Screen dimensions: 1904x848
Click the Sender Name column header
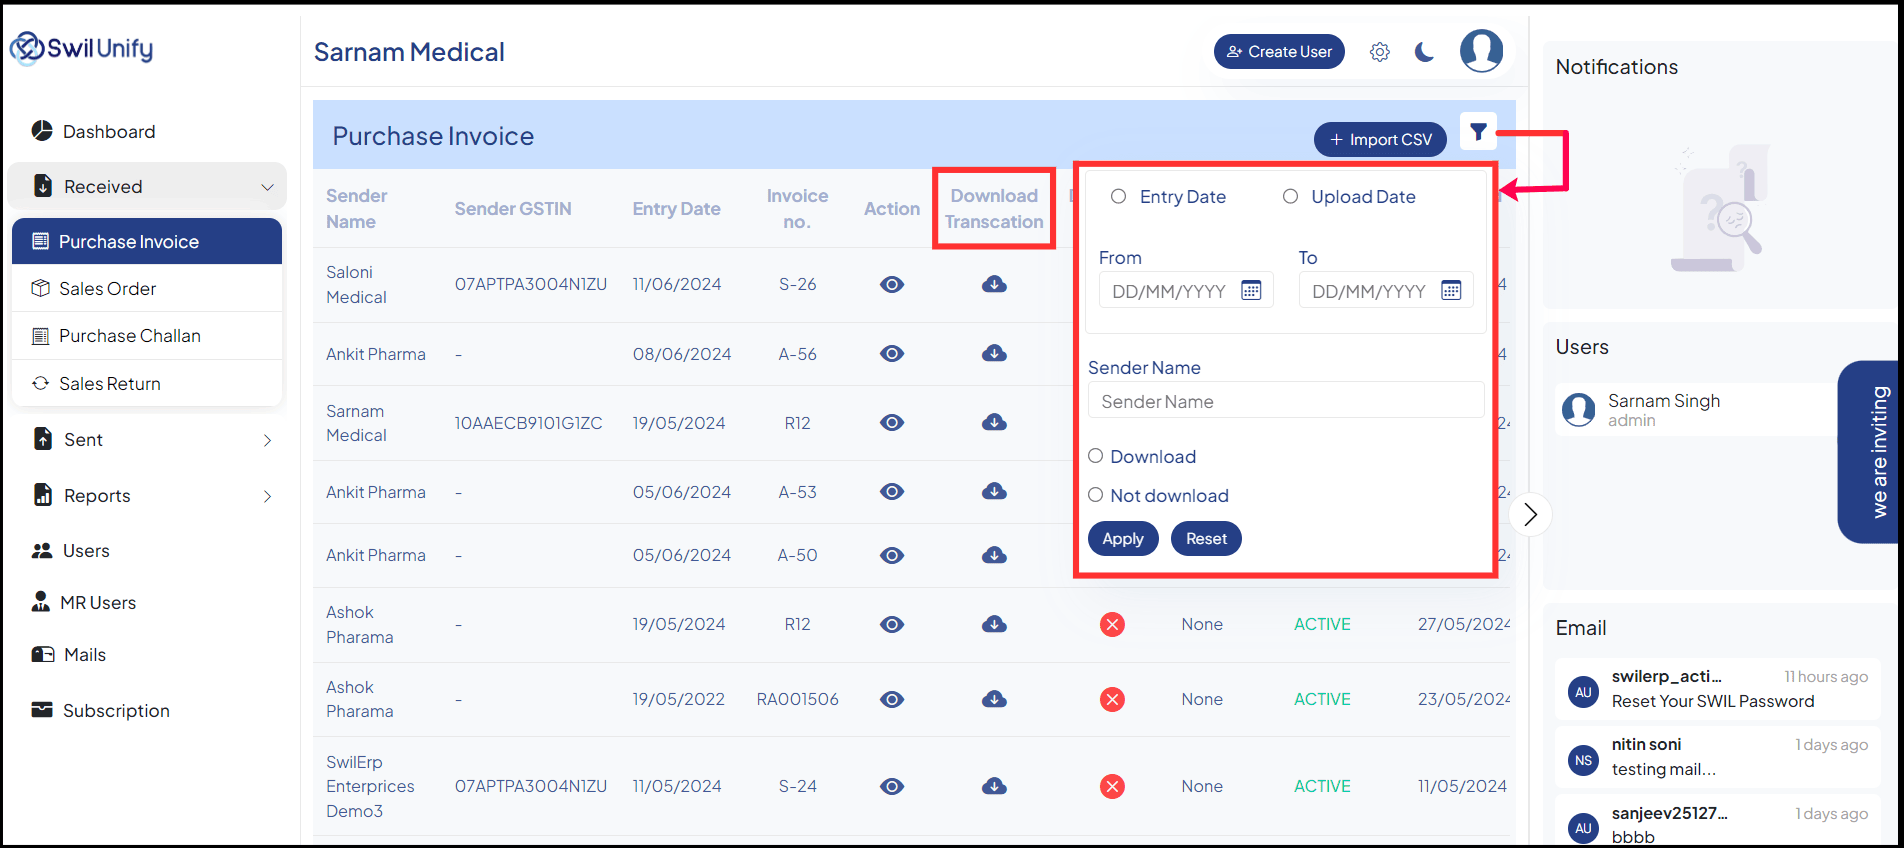tap(357, 209)
